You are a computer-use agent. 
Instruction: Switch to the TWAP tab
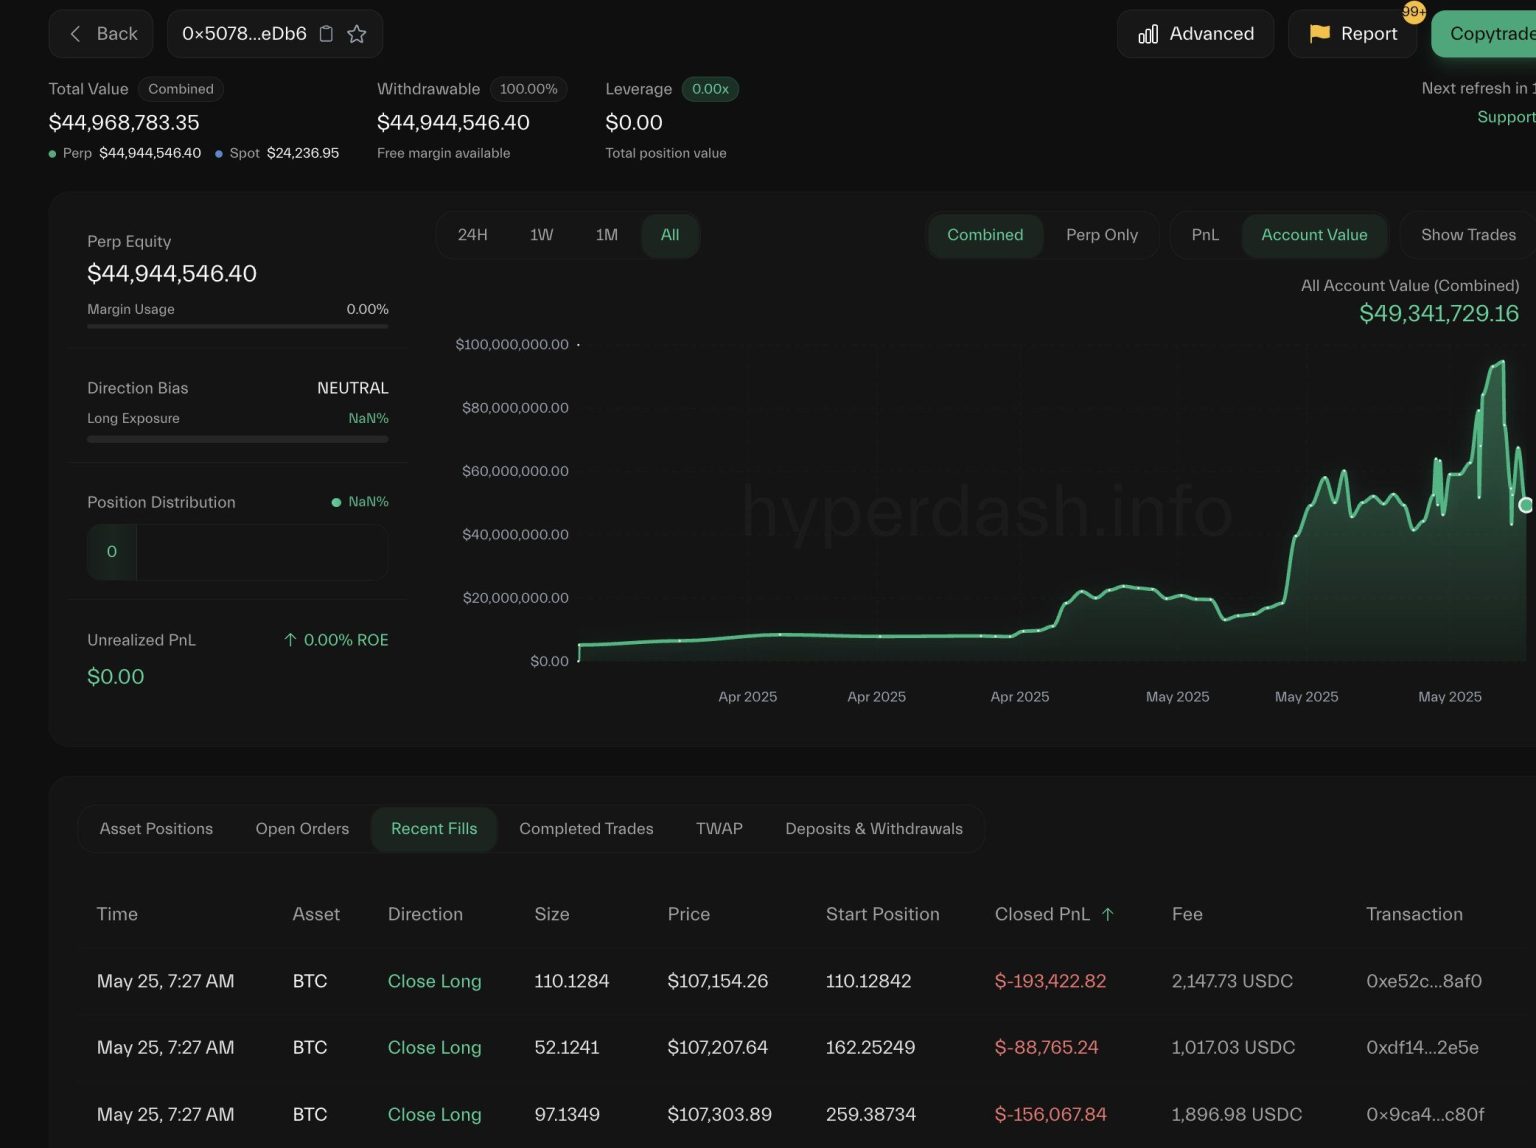719,828
